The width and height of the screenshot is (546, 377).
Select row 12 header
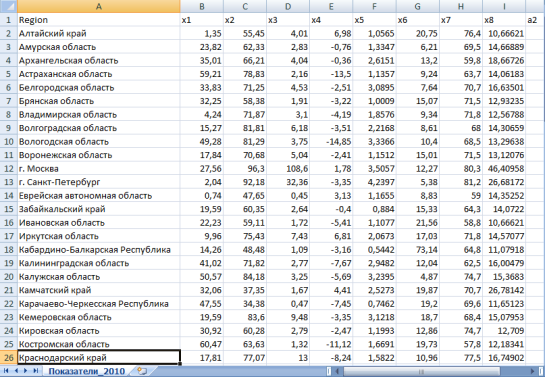click(8, 168)
